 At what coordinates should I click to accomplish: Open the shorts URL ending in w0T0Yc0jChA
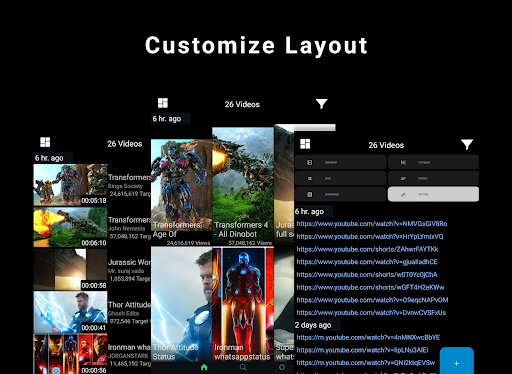367,274
